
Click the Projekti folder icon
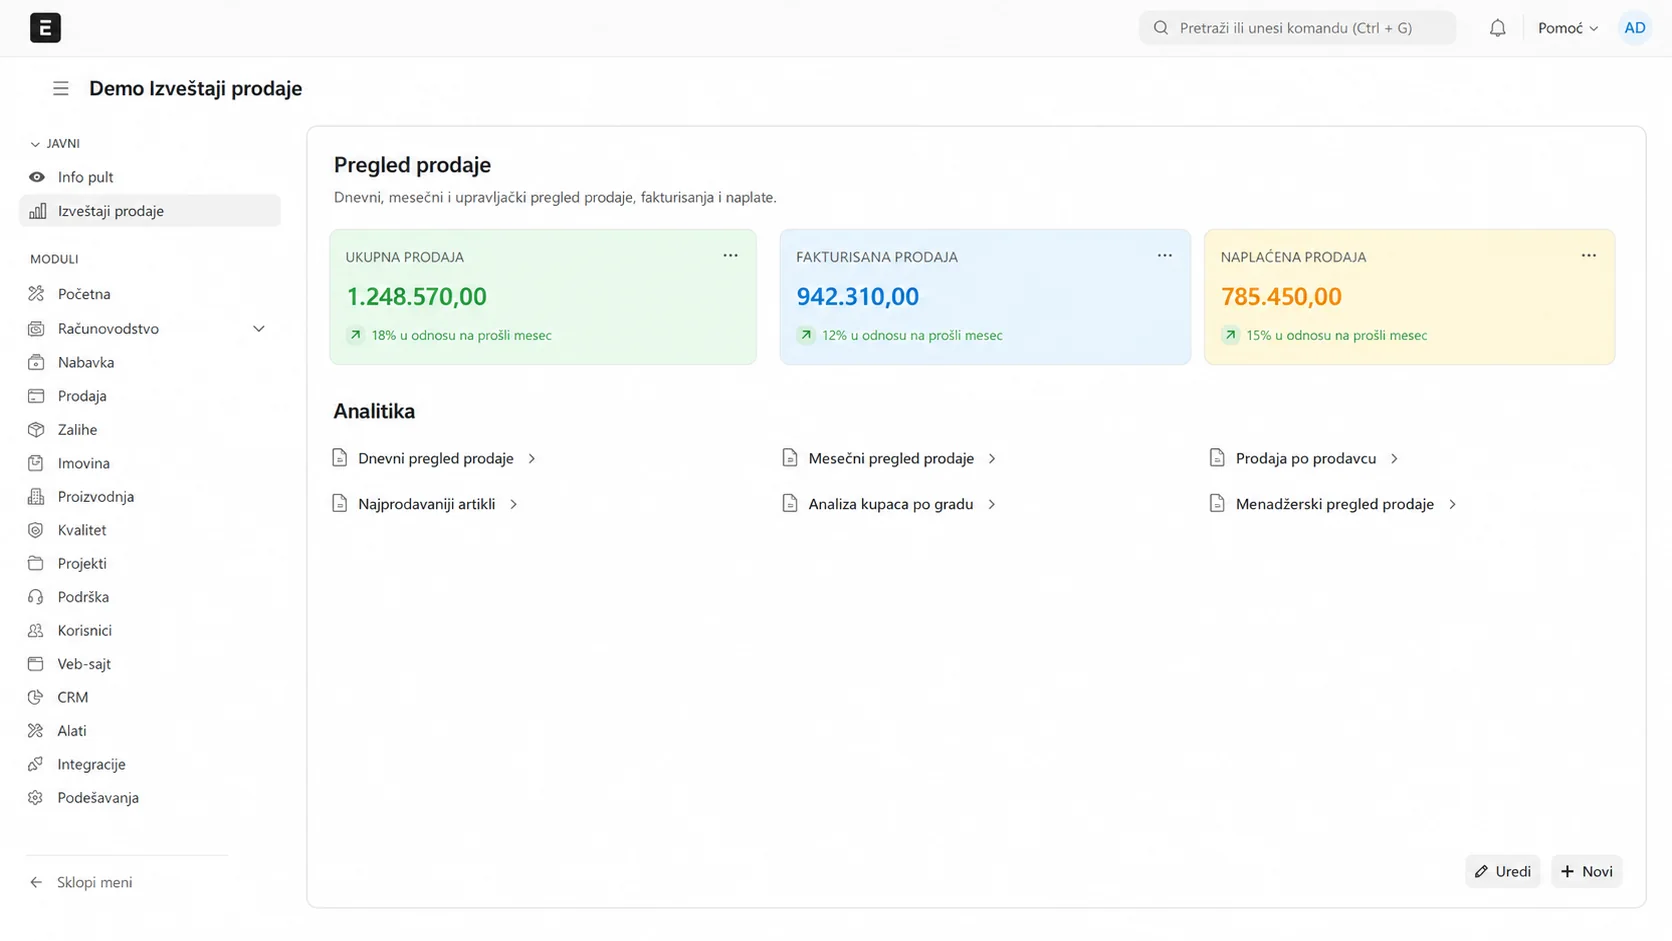point(36,563)
